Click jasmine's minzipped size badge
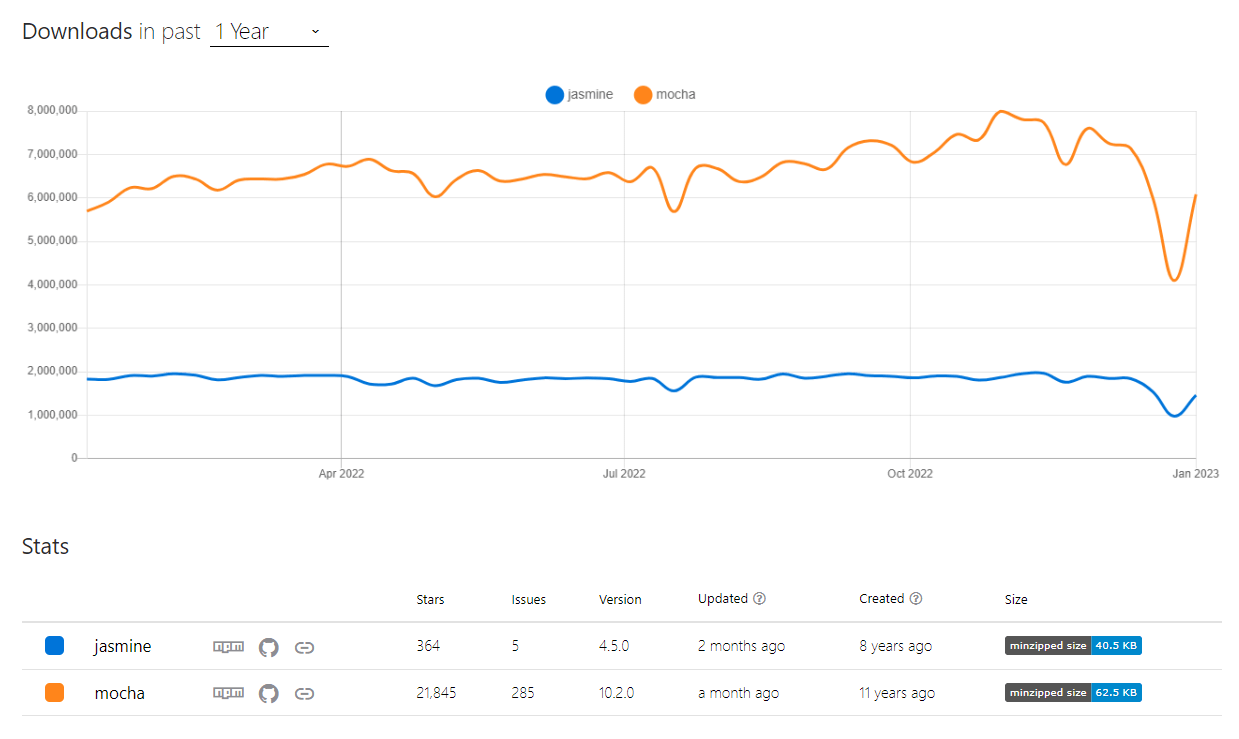The height and width of the screenshot is (739, 1239). (1072, 645)
